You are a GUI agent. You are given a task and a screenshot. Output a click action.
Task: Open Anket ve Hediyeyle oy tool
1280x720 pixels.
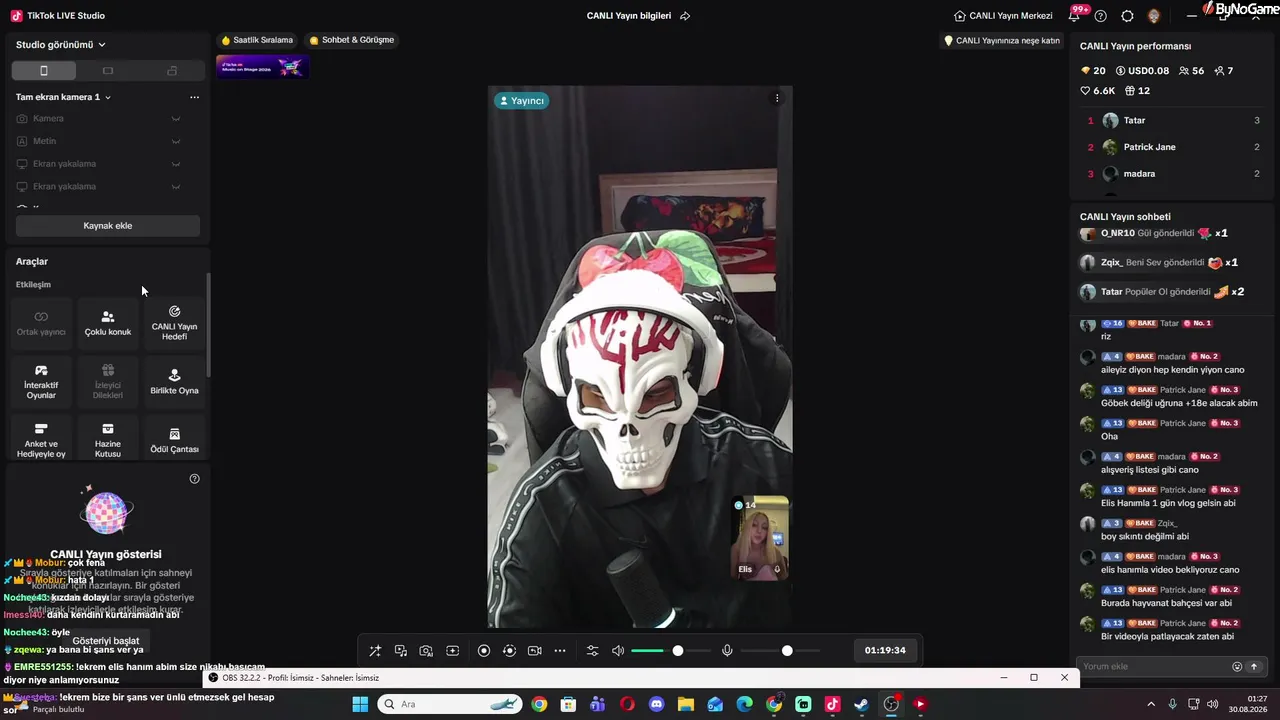point(41,440)
